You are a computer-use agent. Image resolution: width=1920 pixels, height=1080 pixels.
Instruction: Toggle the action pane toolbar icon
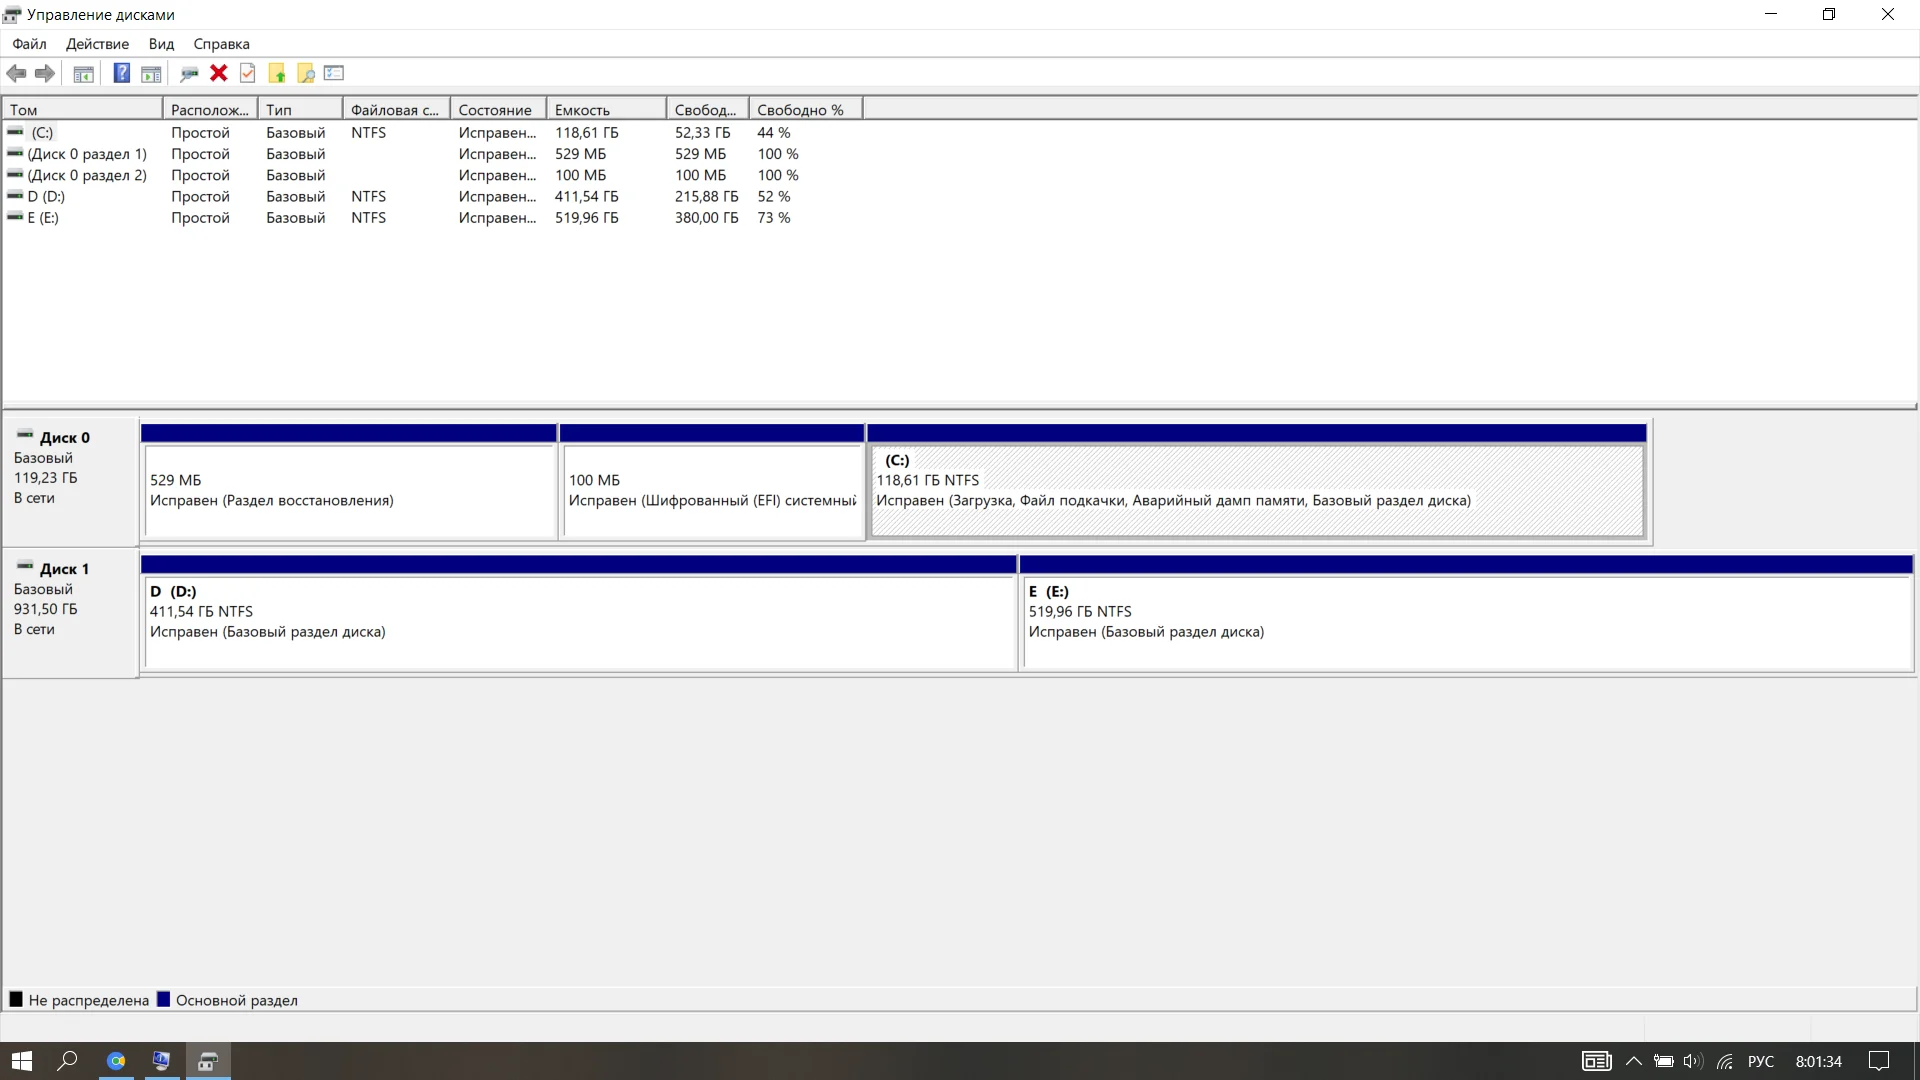coord(151,73)
